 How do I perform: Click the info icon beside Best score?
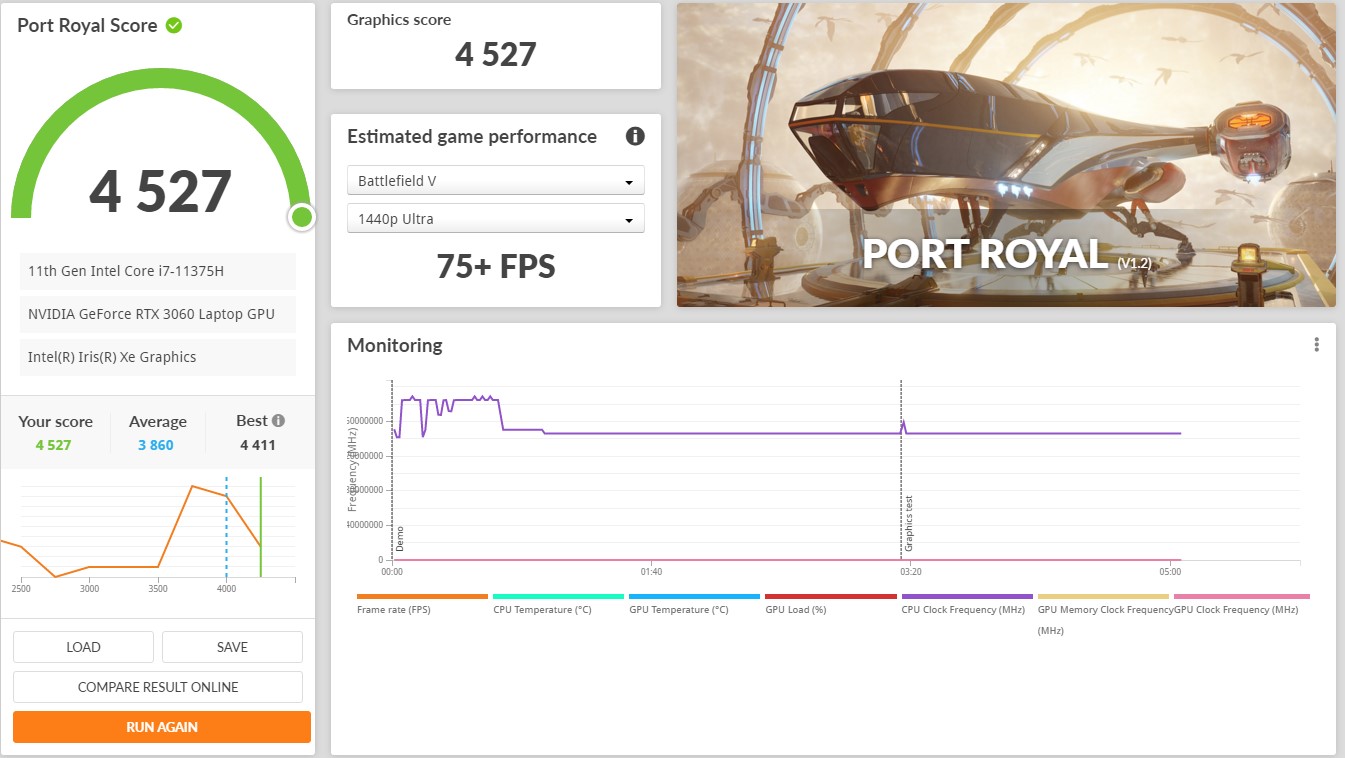(x=278, y=421)
